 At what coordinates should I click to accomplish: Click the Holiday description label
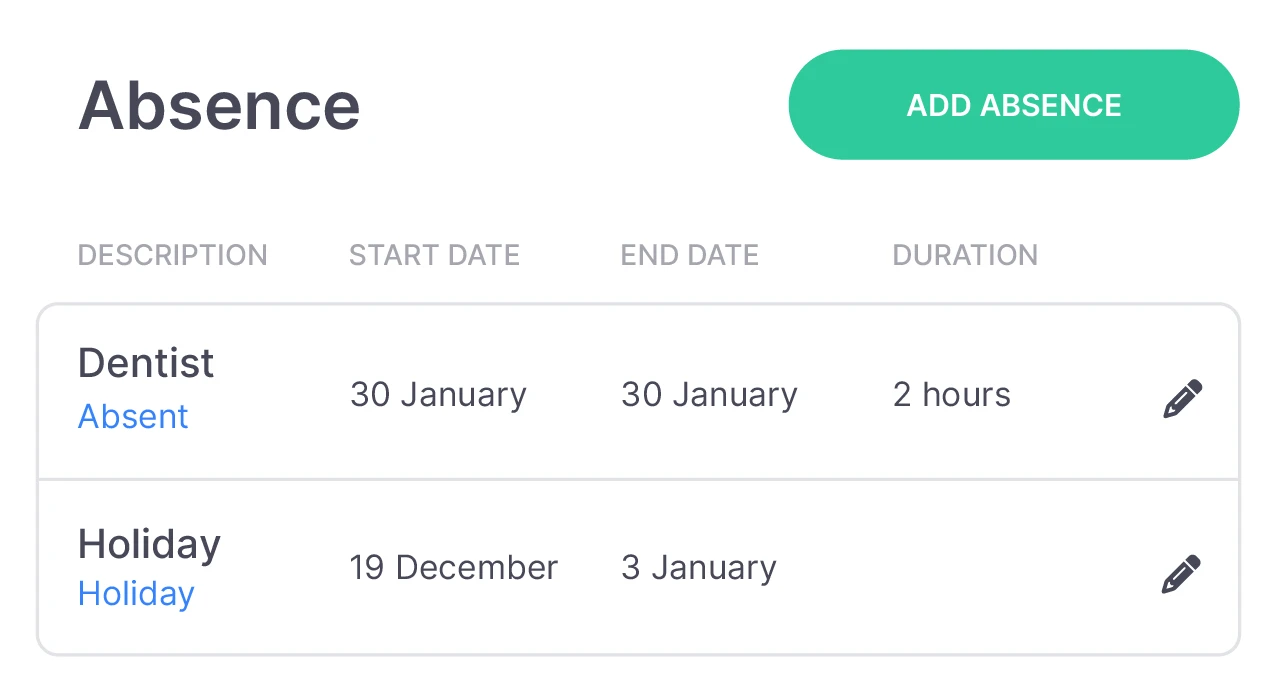coord(148,543)
